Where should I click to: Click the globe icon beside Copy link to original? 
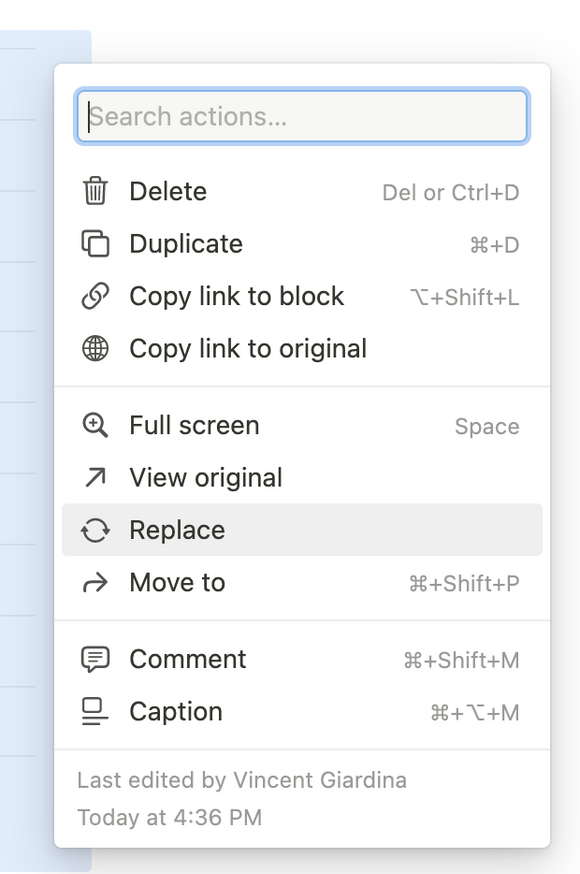95,349
